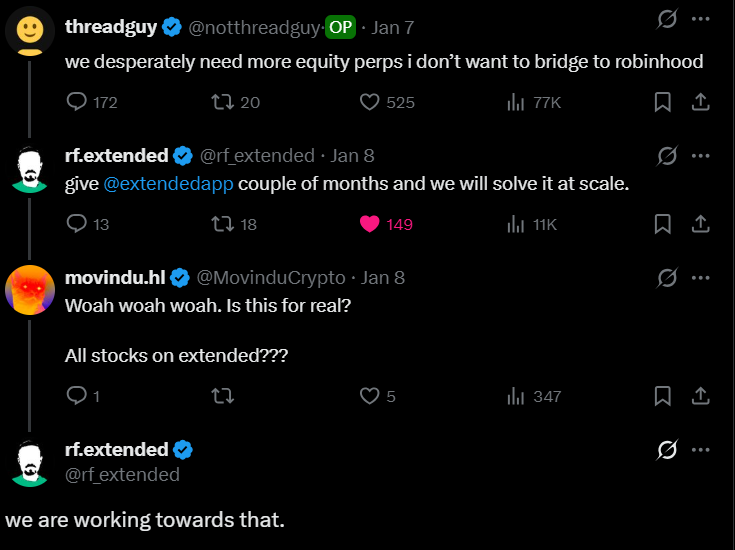Reply to movindu.hl's Woah woah post
Screen dimensions: 735x550
point(82,396)
